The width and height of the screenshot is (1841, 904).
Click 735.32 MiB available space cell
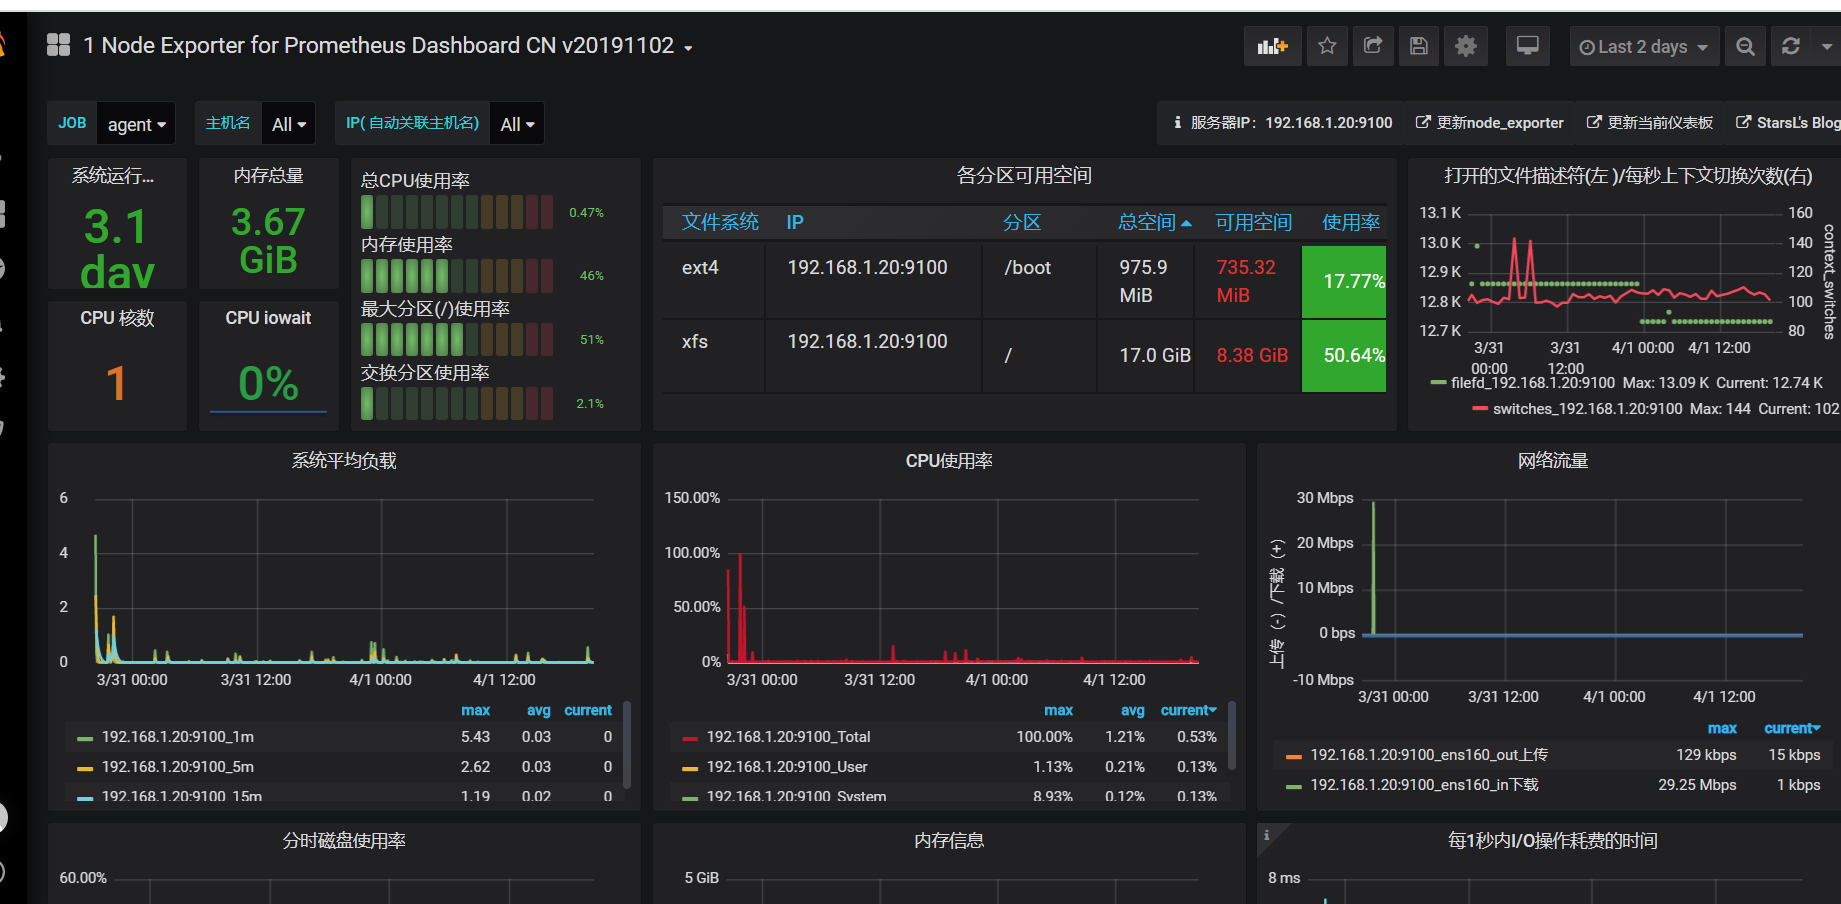(1247, 281)
